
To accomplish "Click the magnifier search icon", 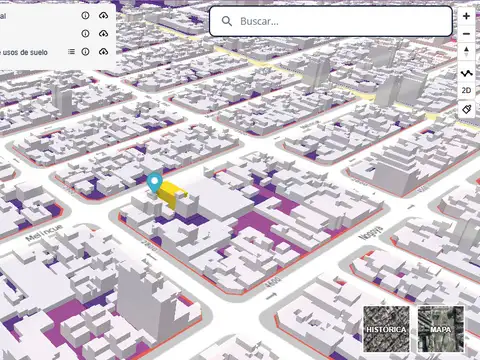I will 227,21.
